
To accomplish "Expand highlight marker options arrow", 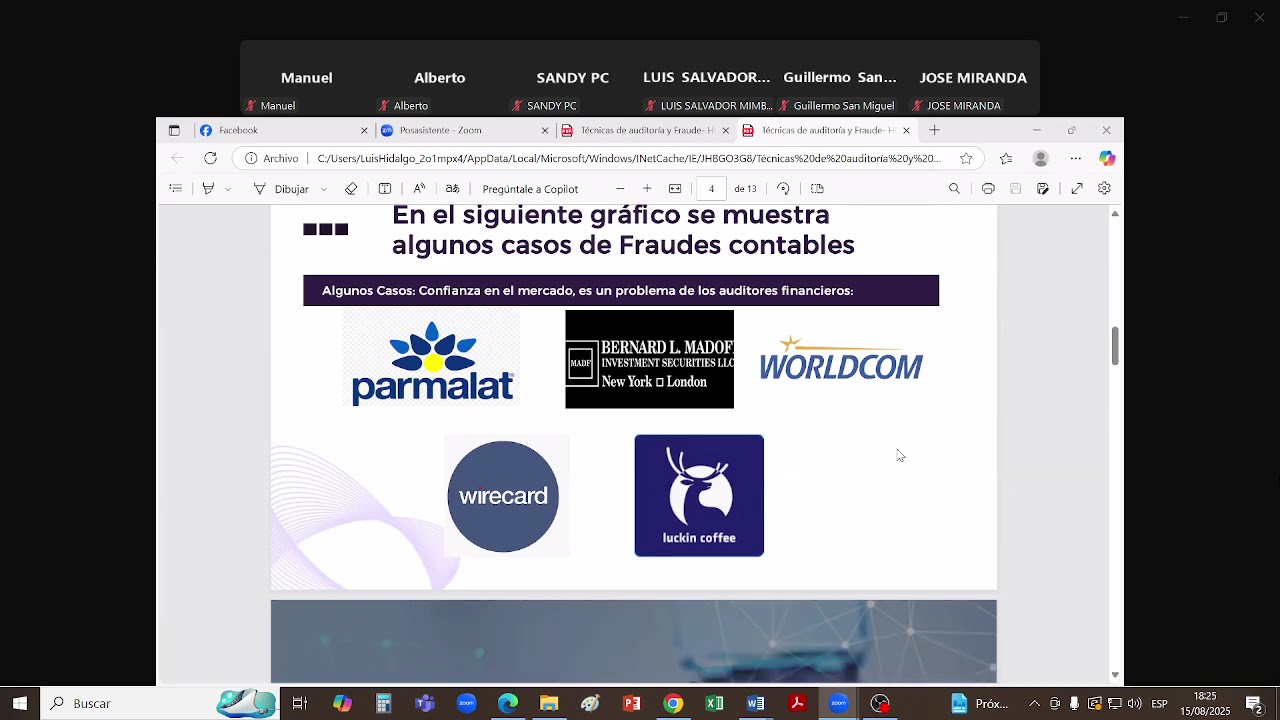I will [x=228, y=189].
